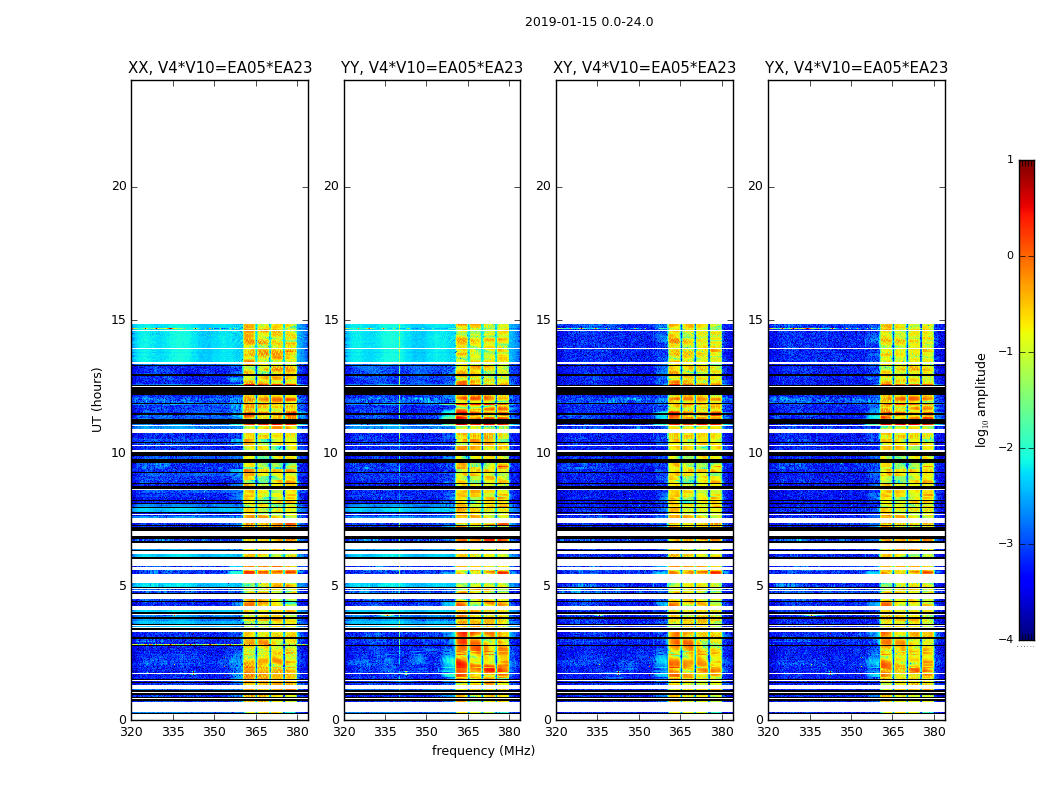Click the "UT (hours)" y-axis label

pyautogui.click(x=98, y=399)
